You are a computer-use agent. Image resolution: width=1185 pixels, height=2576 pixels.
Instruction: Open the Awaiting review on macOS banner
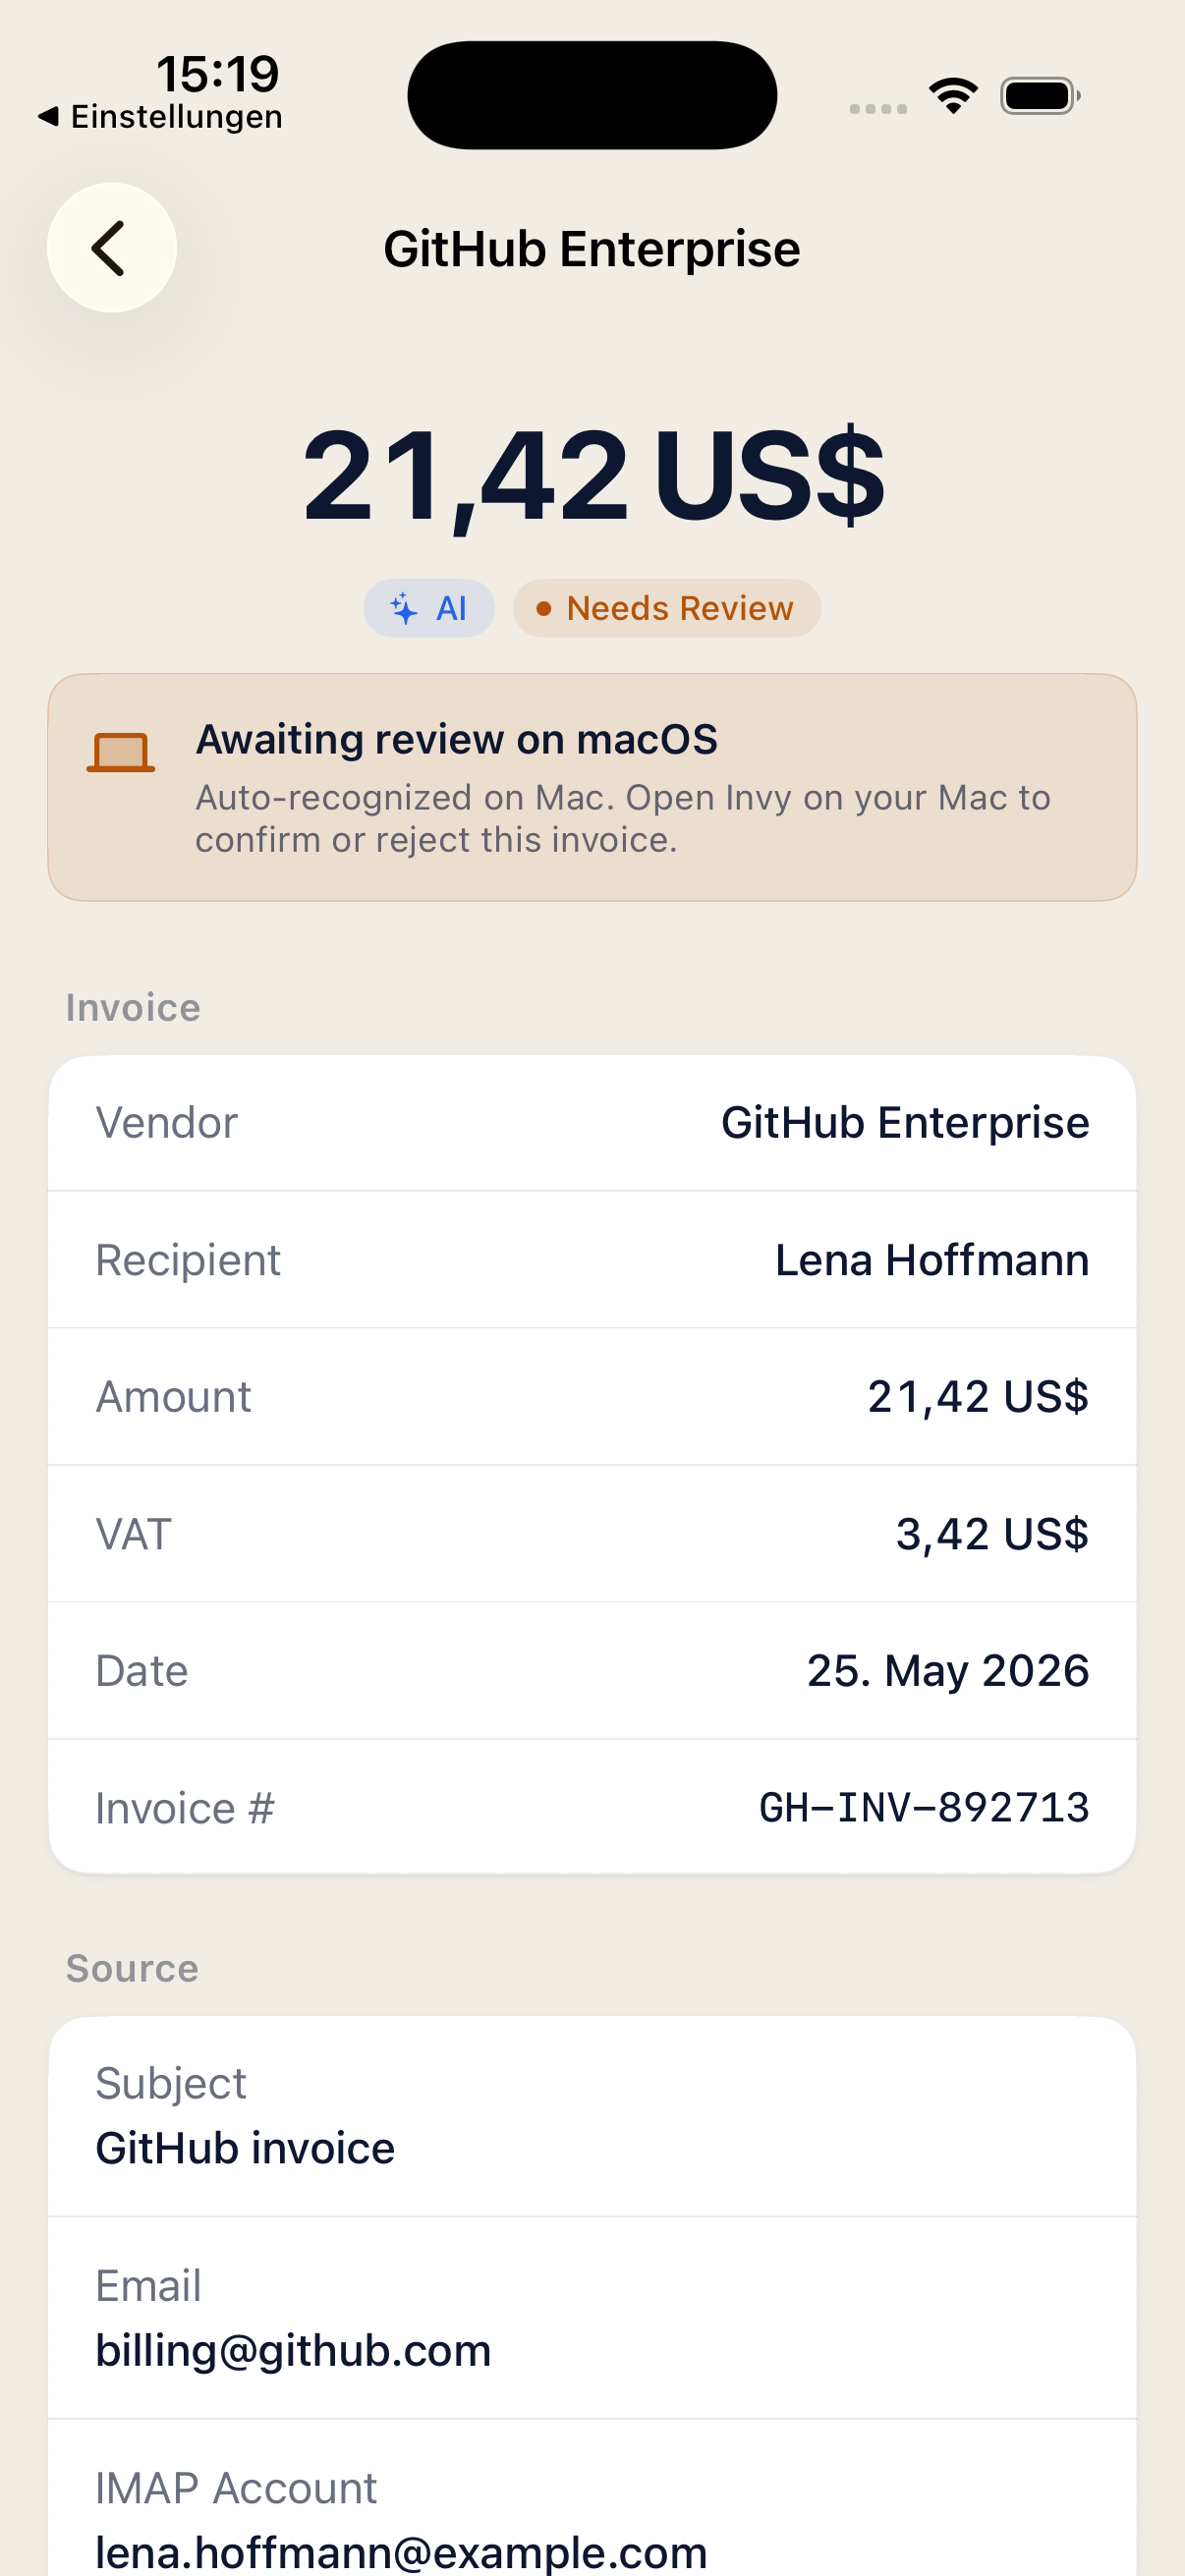(592, 787)
